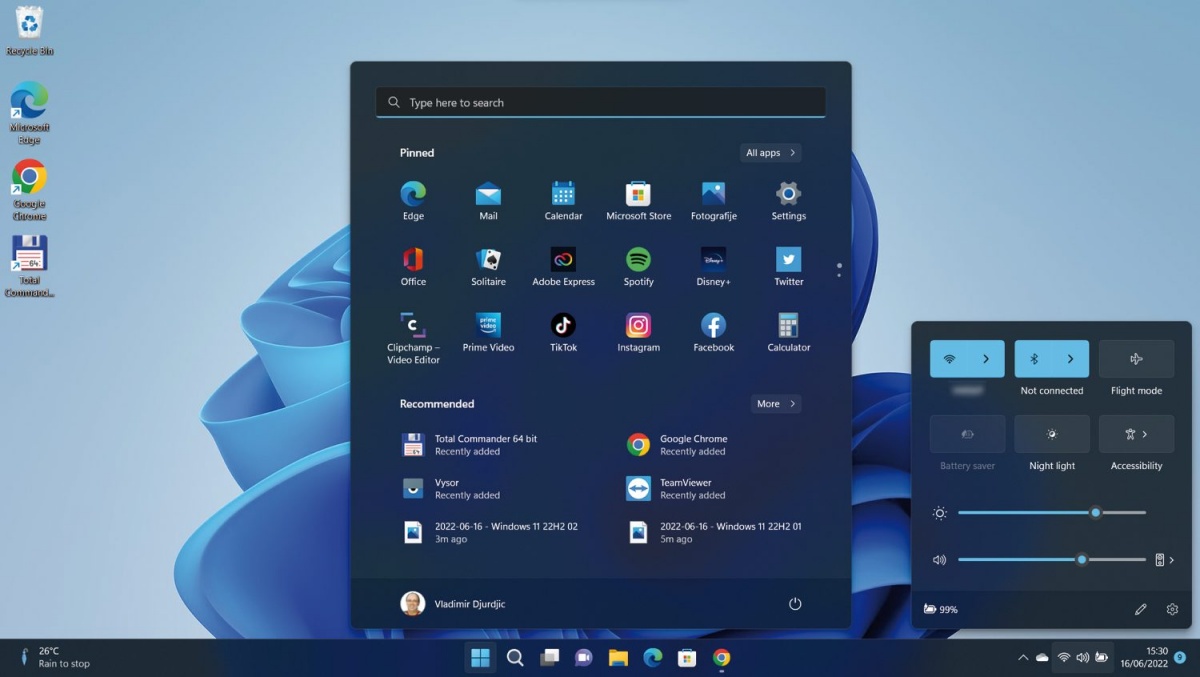Launch Spotify from pinned apps
The height and width of the screenshot is (677, 1200).
tap(638, 267)
